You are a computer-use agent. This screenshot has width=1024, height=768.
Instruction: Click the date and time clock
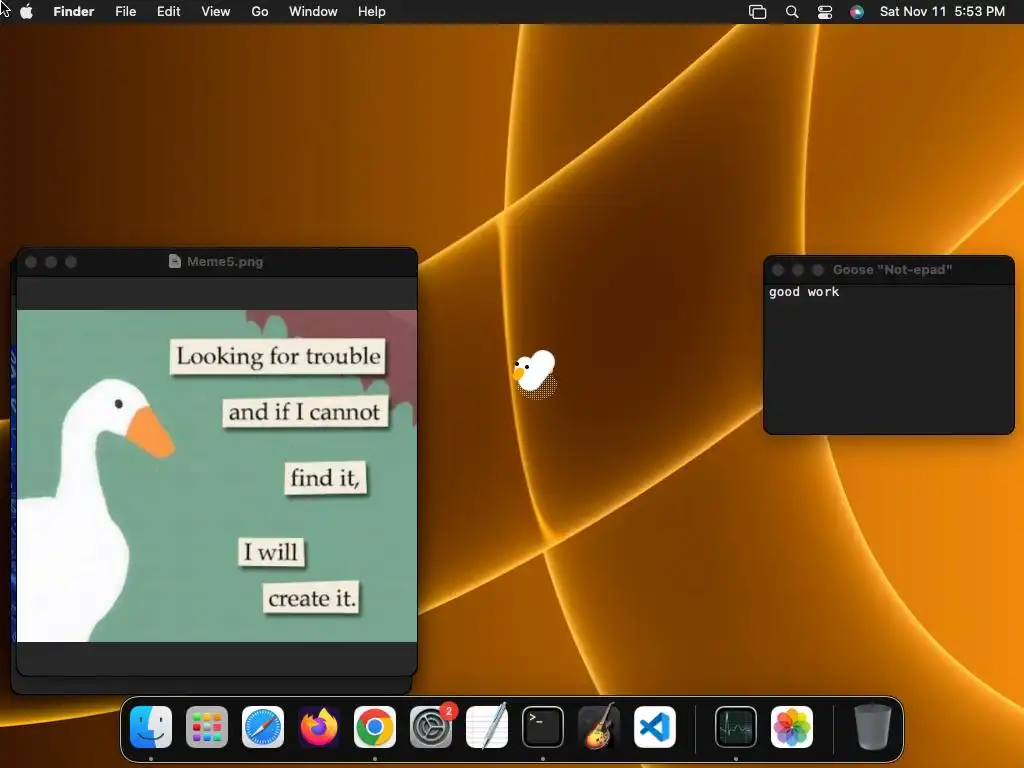click(942, 11)
